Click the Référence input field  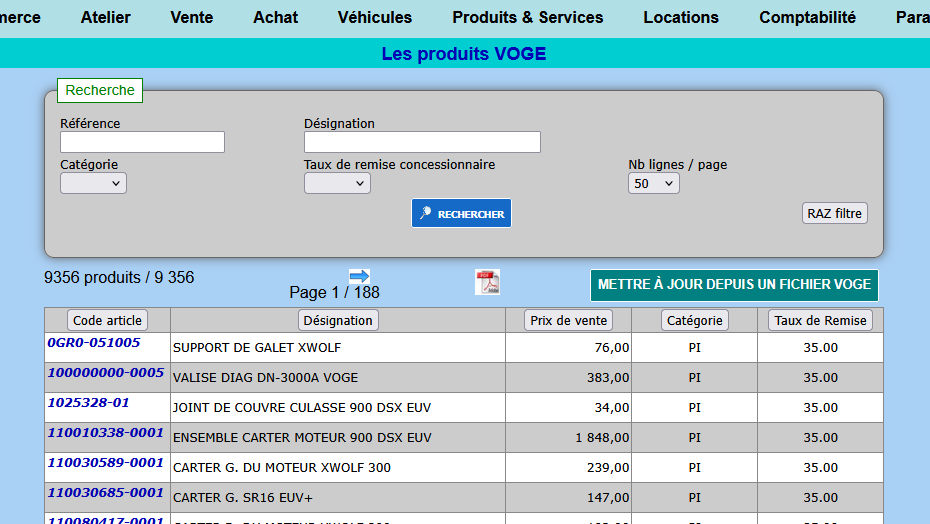point(142,142)
